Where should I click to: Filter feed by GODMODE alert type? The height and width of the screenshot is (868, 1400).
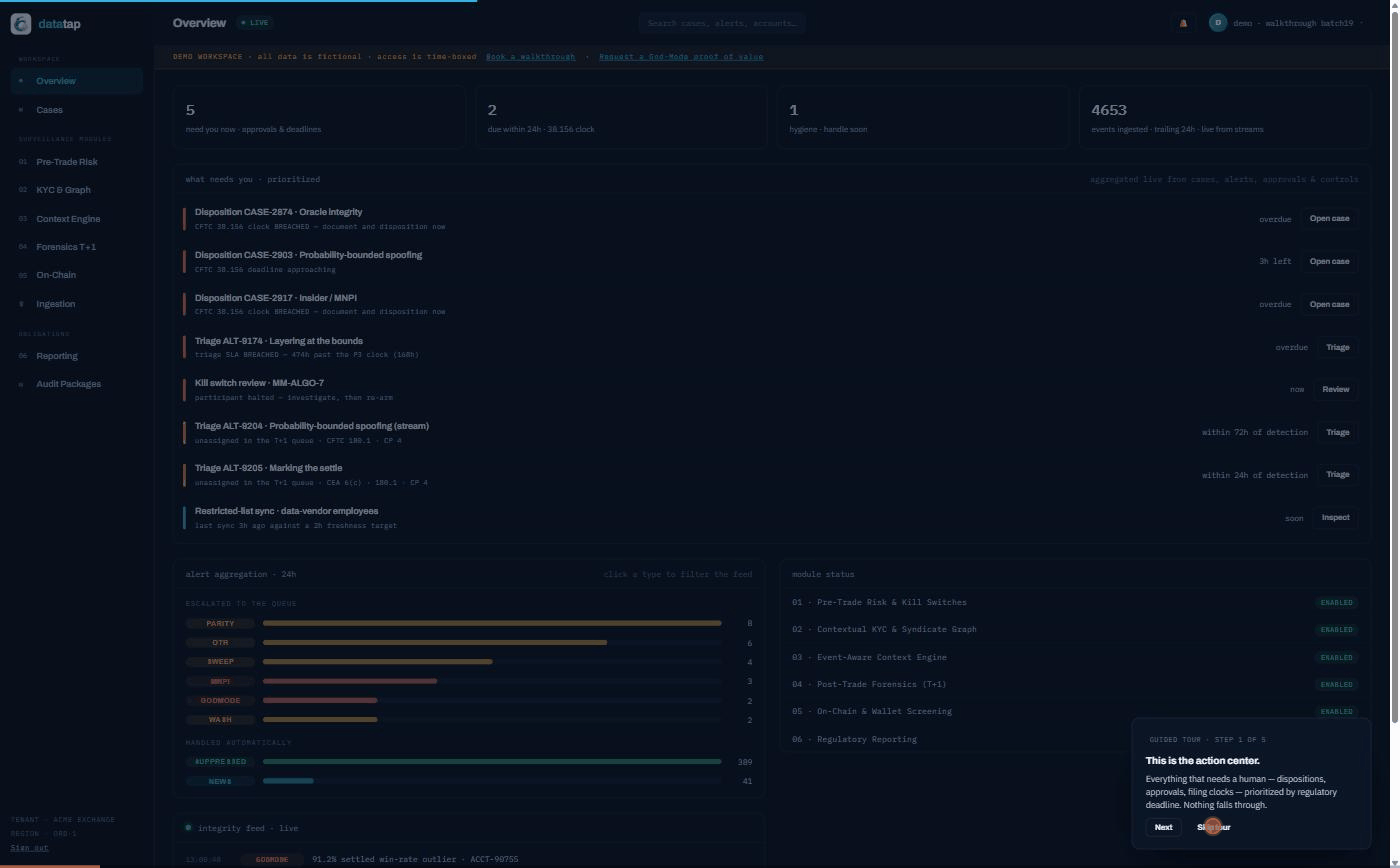(x=220, y=701)
